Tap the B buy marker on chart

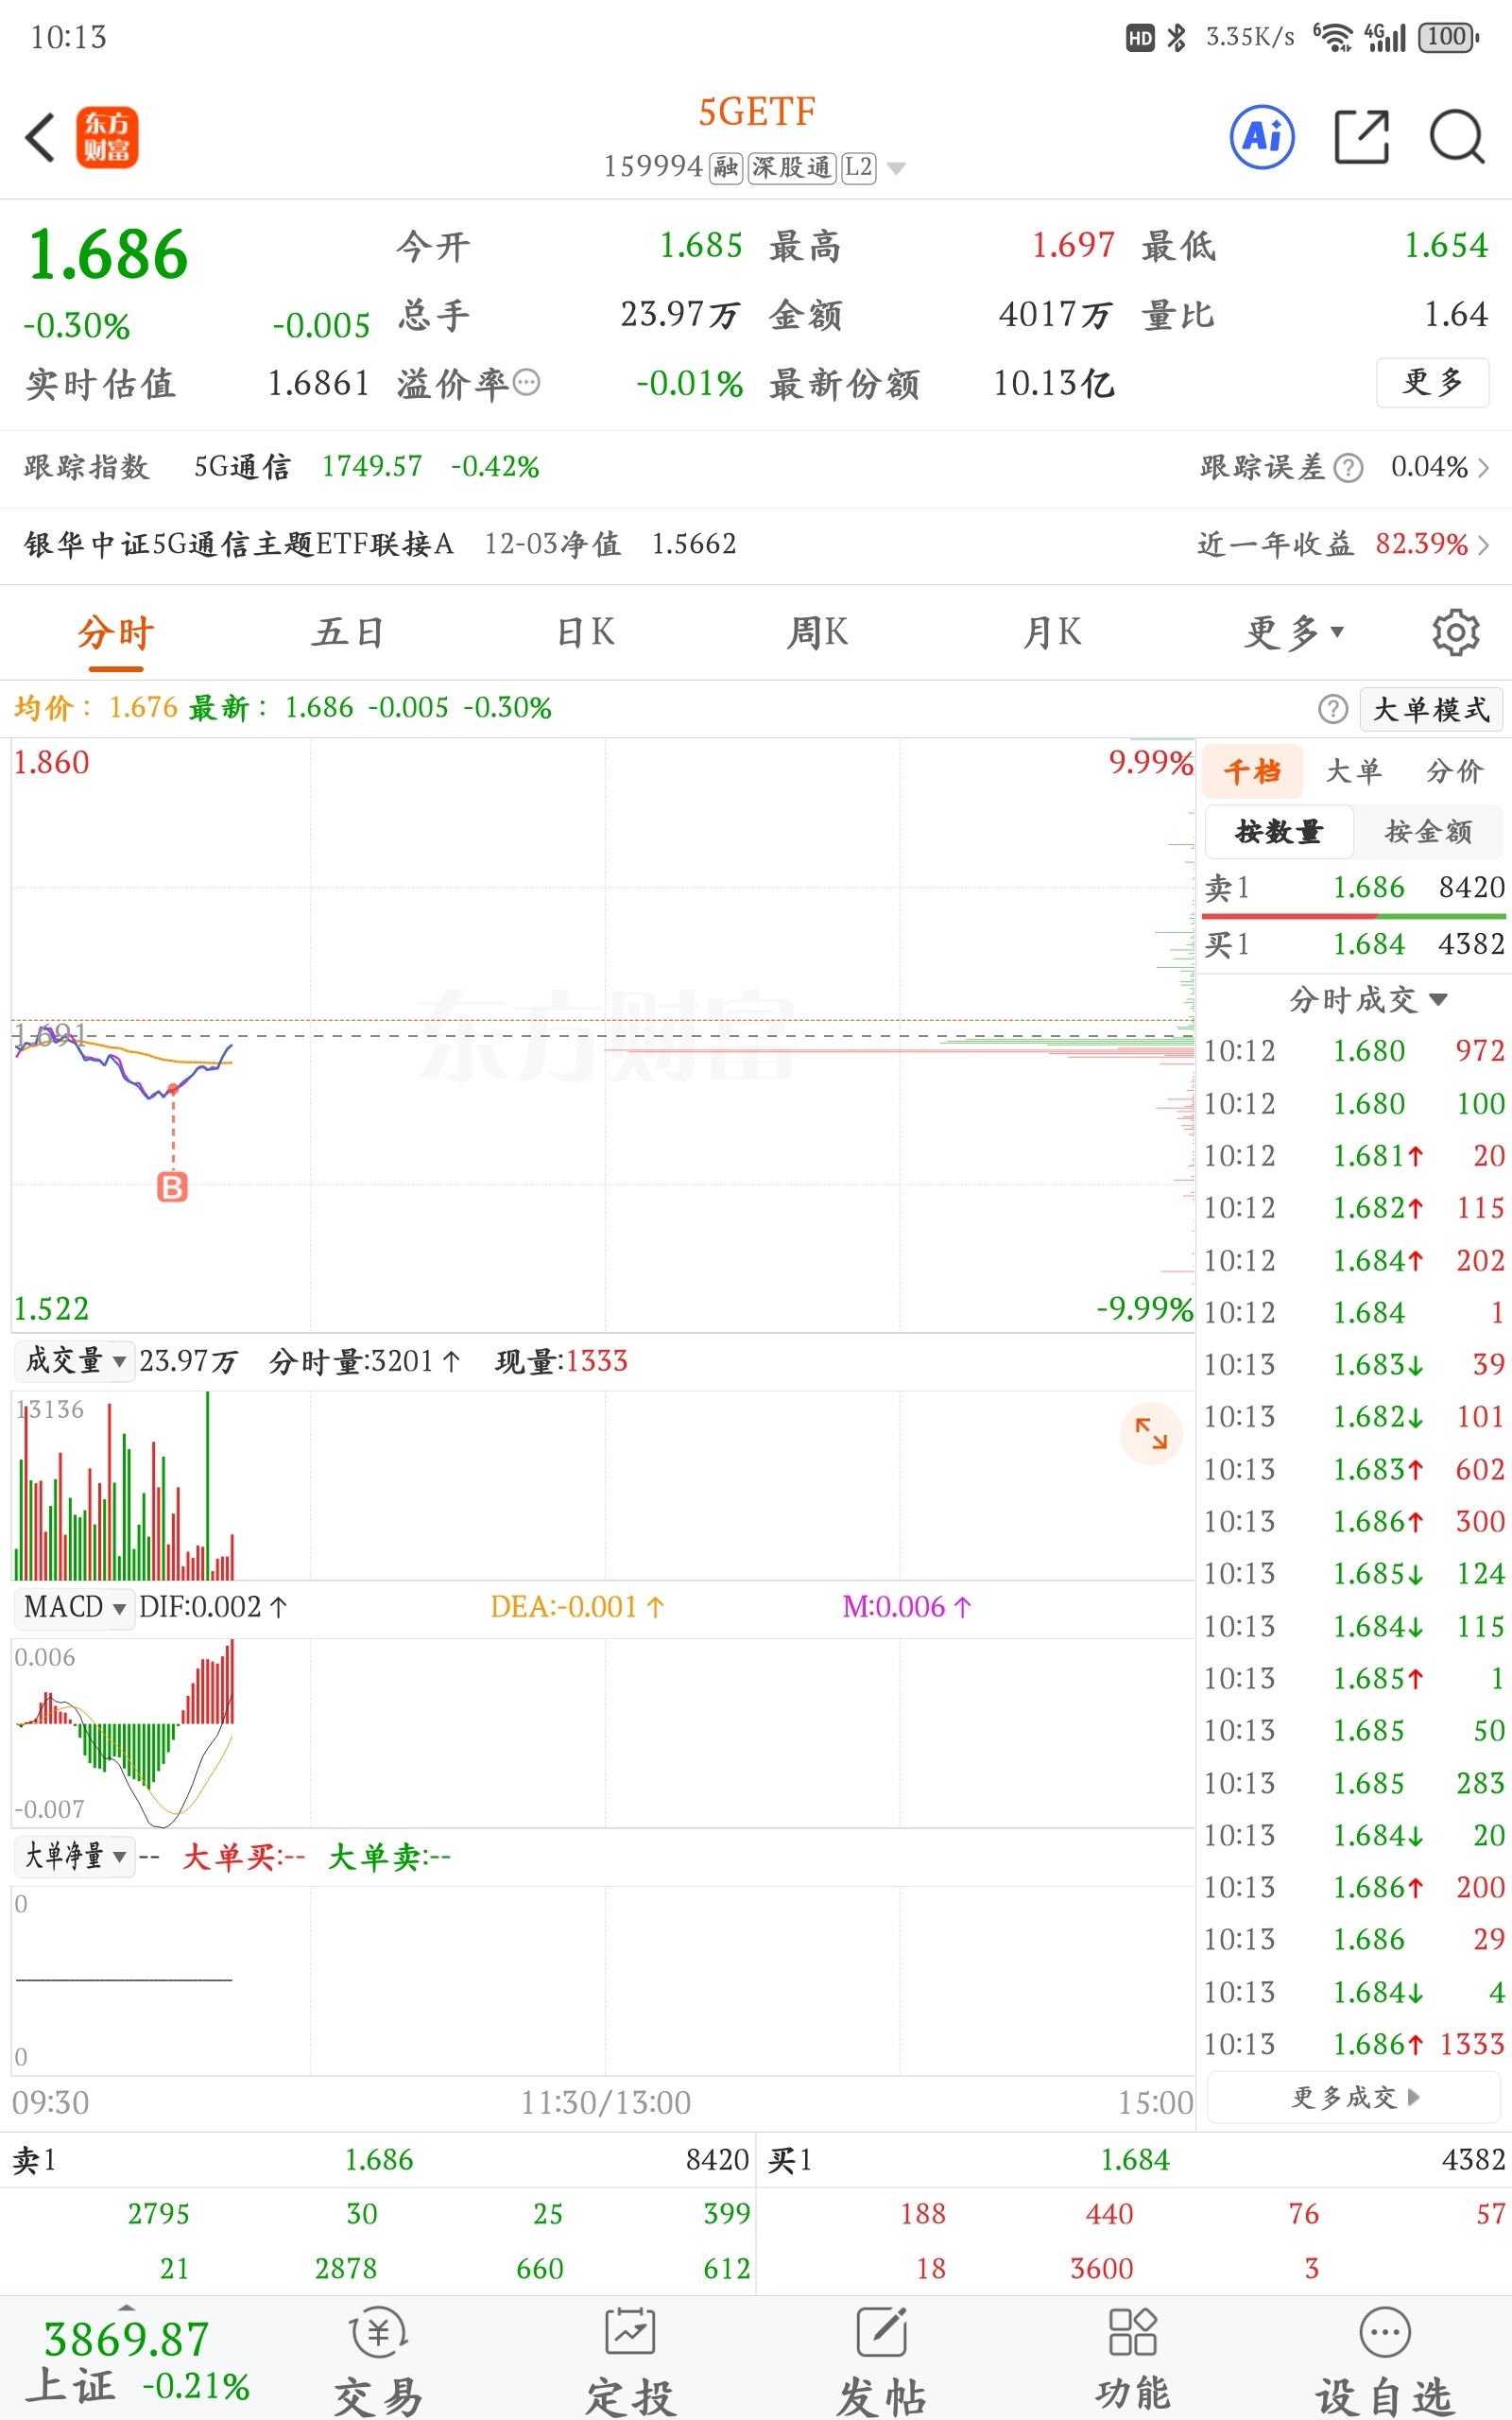tap(172, 1187)
